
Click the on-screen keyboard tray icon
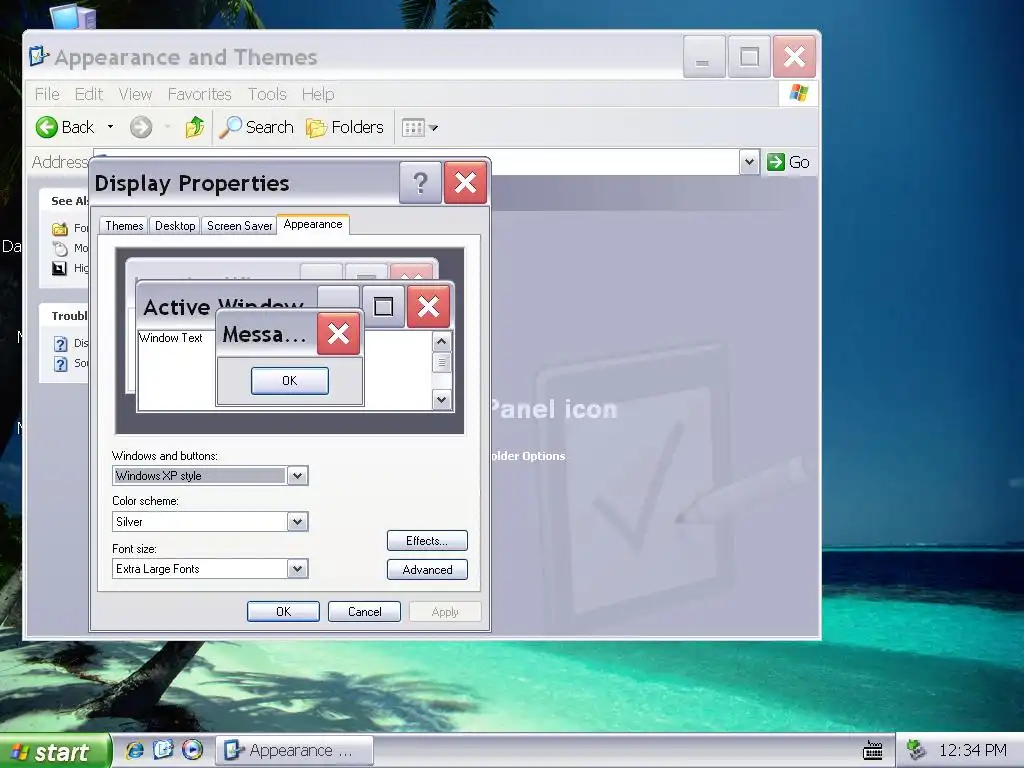click(872, 750)
